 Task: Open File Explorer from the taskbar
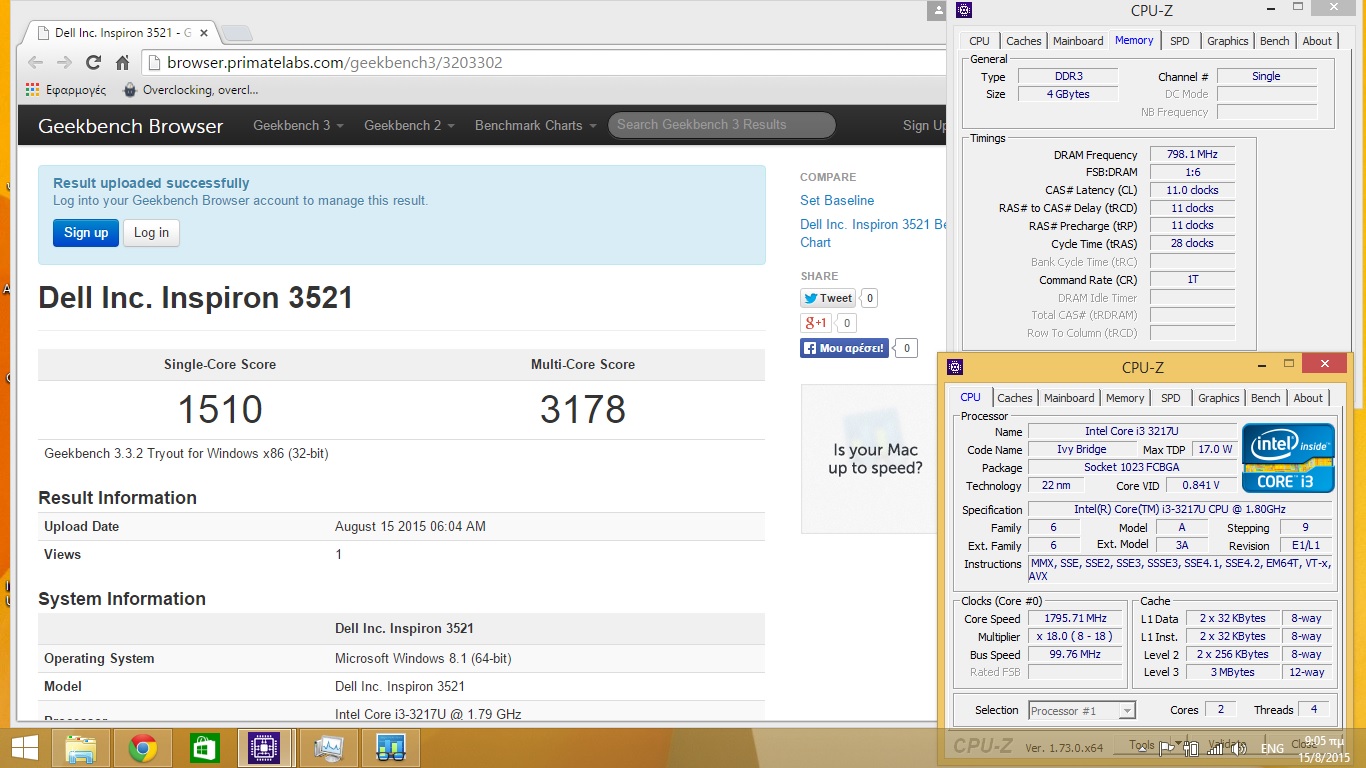[81, 748]
